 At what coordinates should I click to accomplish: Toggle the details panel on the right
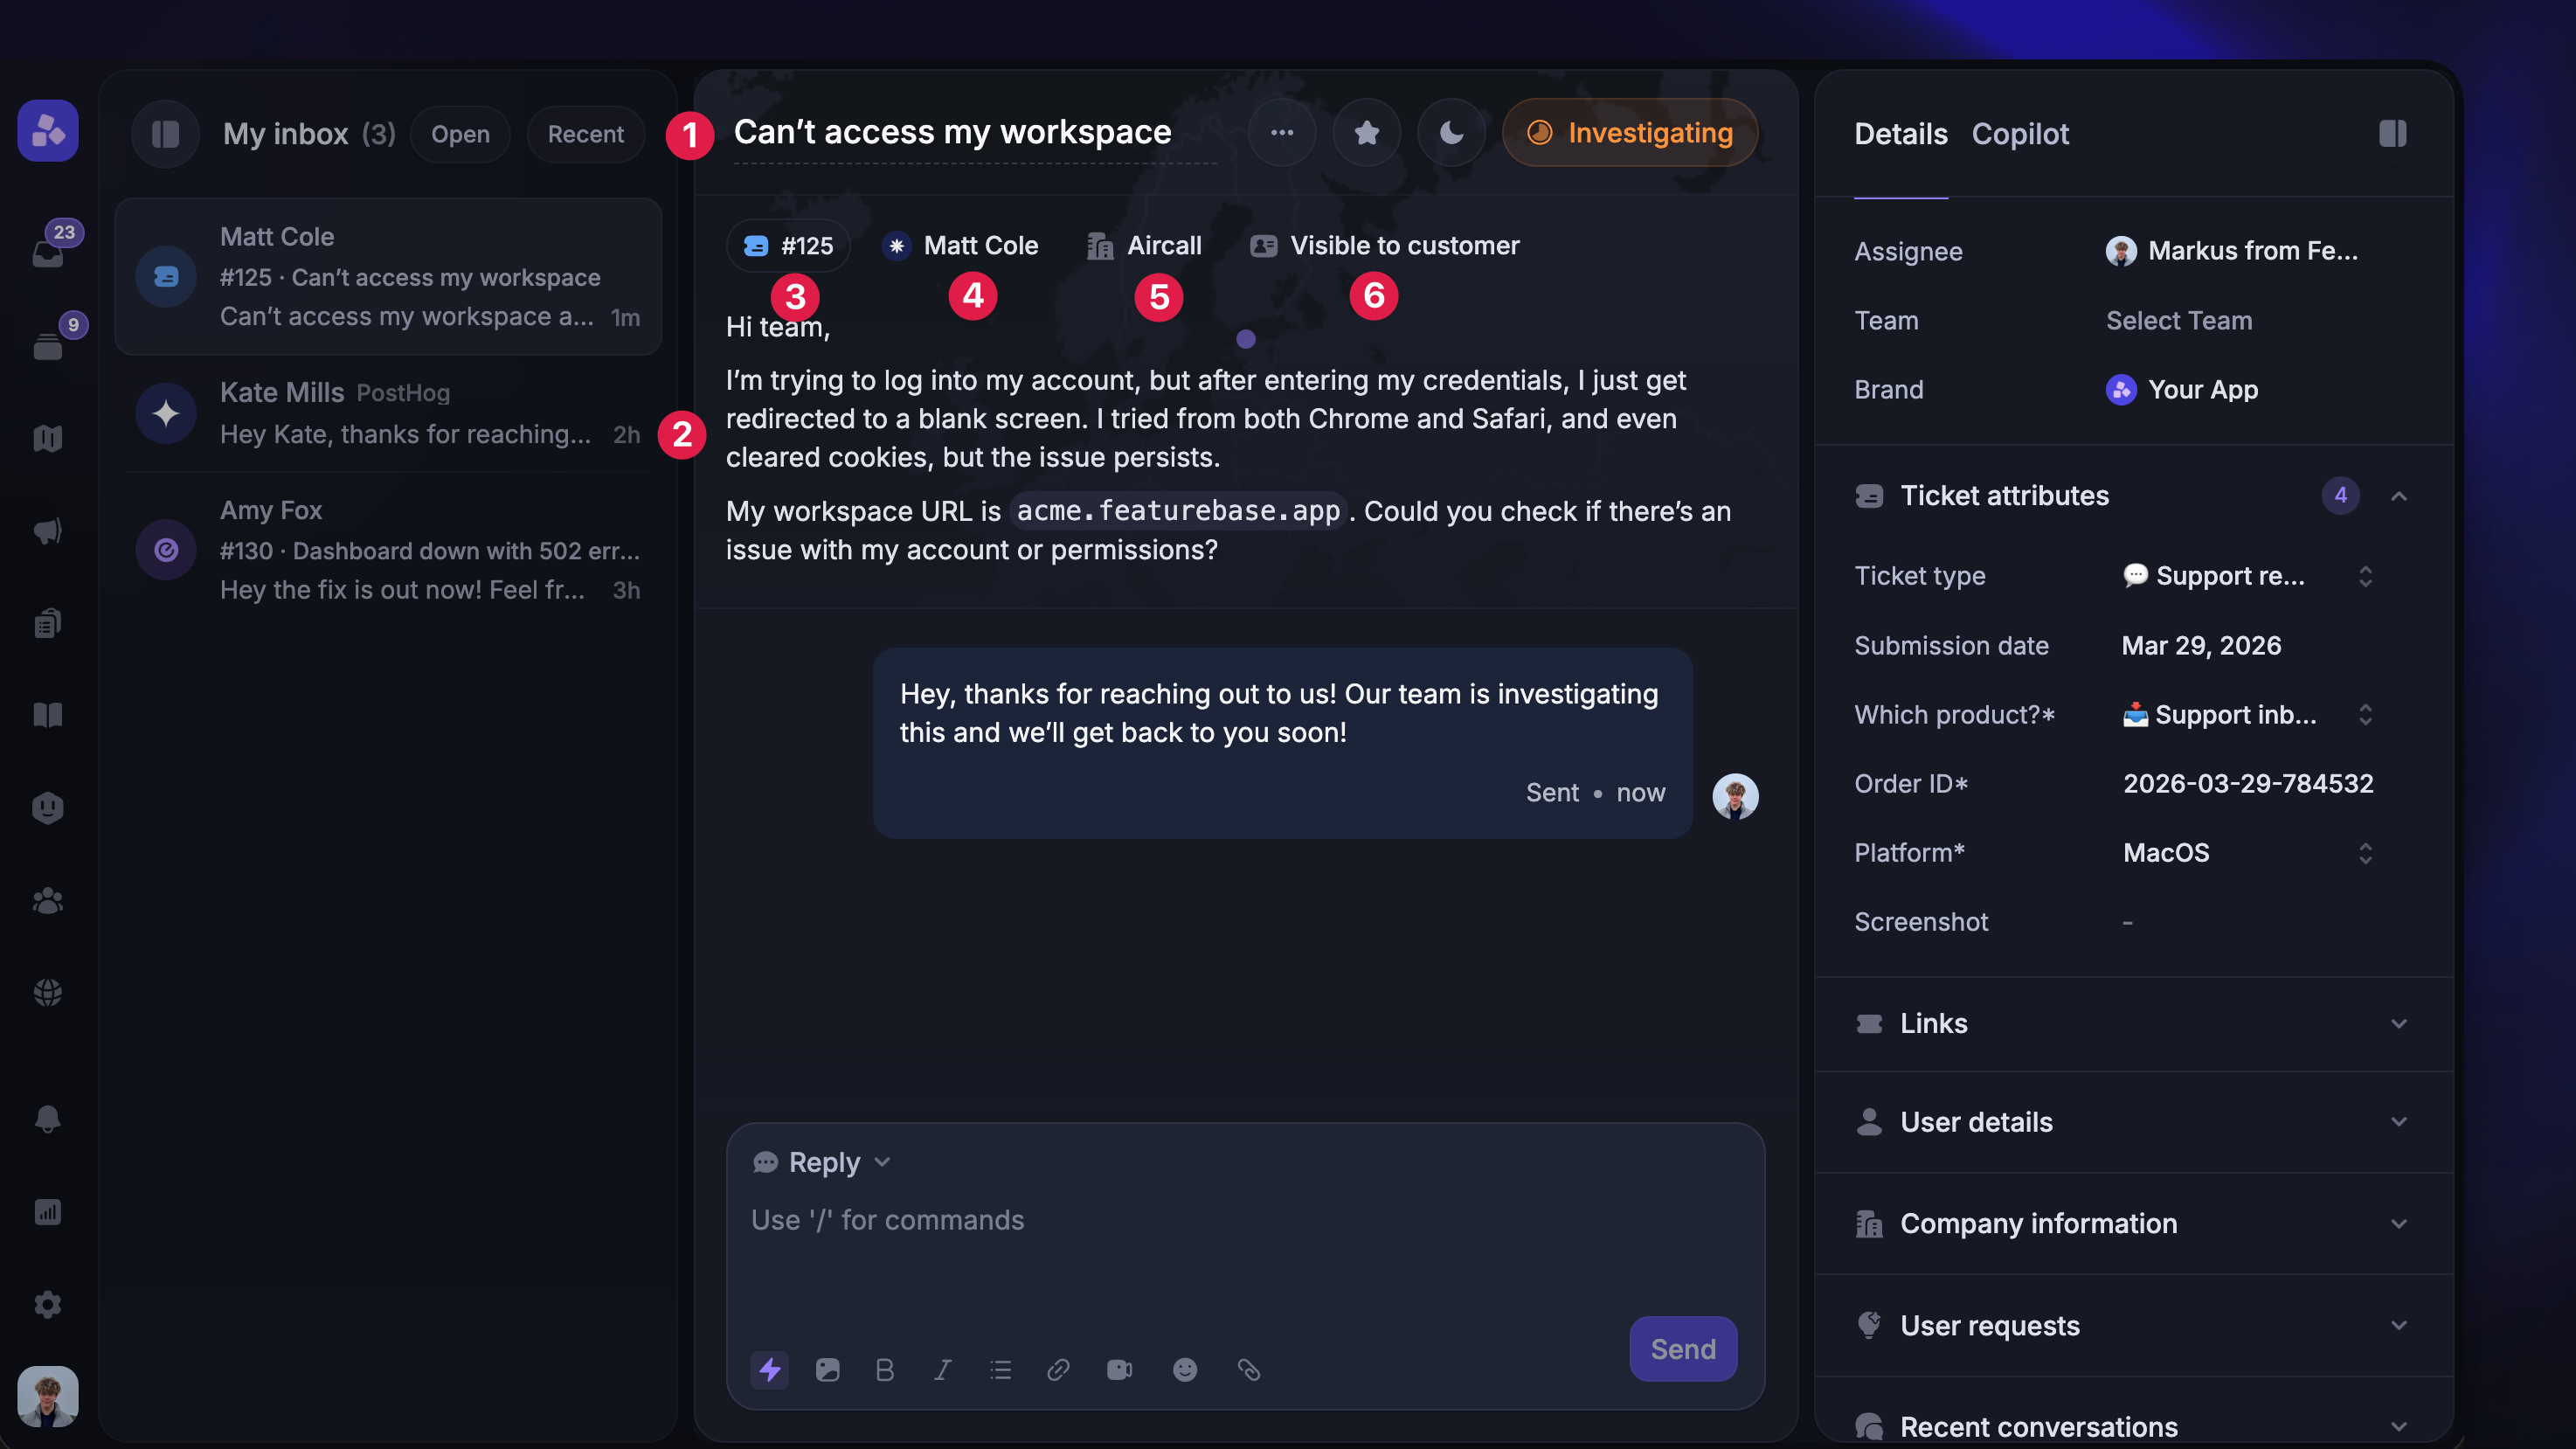[2393, 133]
